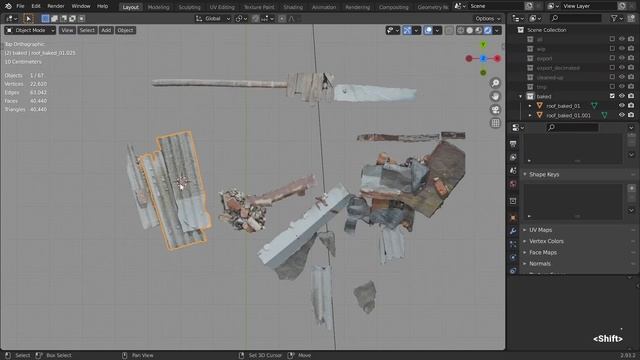This screenshot has width=640, height=360.
Task: Hide the 'baked' collection with its eye icon
Action: pos(622,96)
